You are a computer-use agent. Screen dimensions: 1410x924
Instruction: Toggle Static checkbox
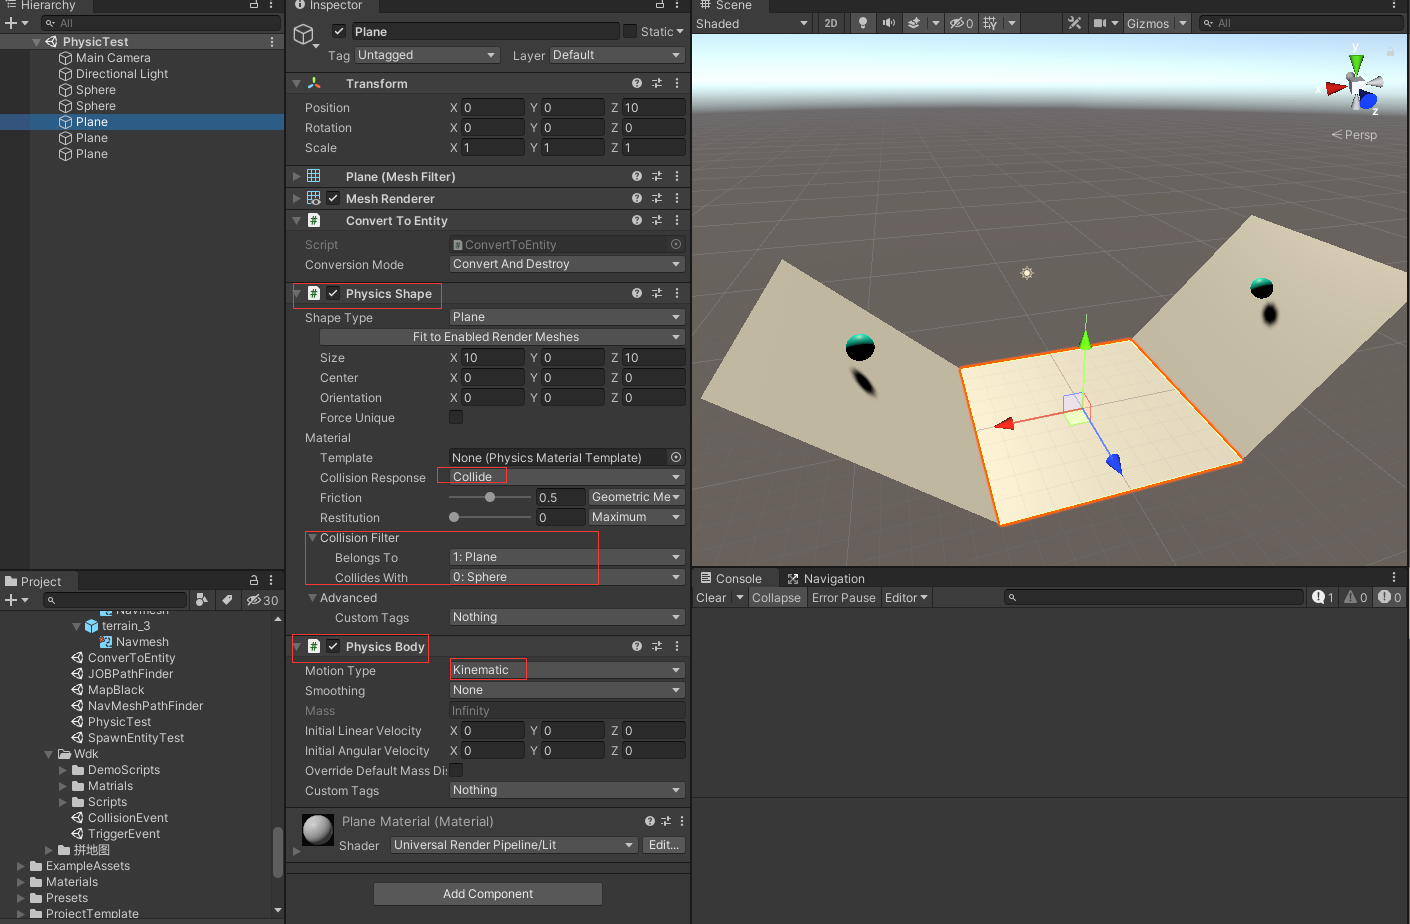[x=630, y=32]
